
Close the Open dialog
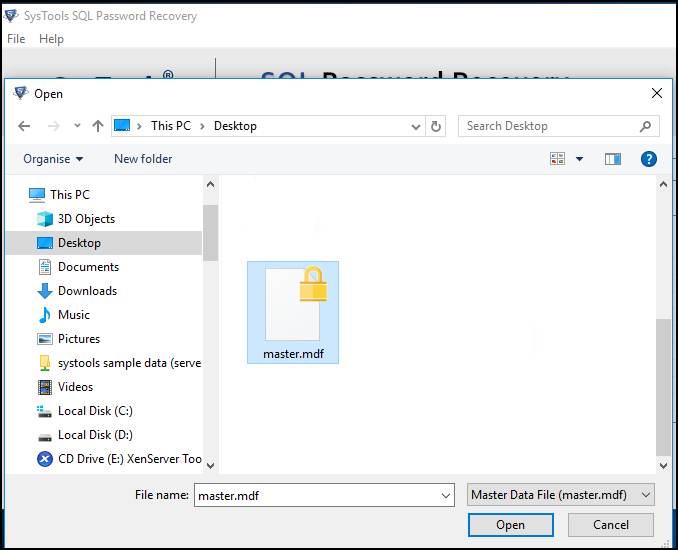click(656, 93)
